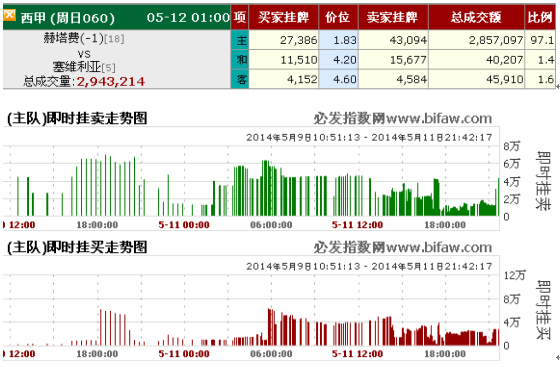
Task: Select the 和 row label cell
Action: tap(240, 59)
